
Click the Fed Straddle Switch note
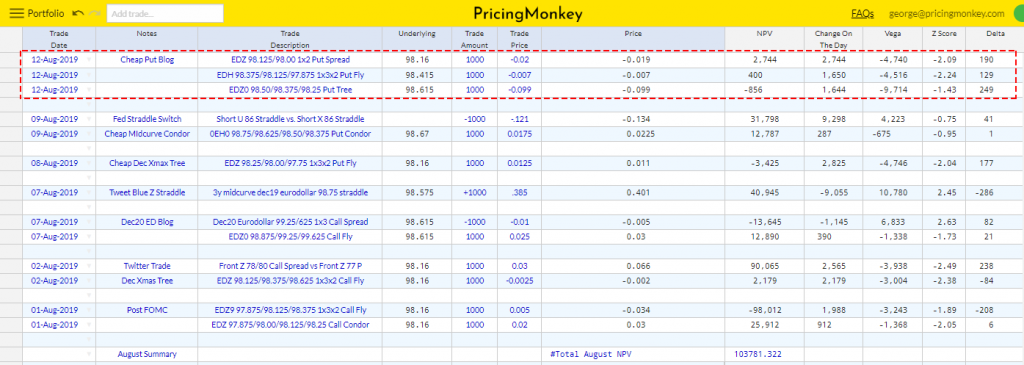pos(146,119)
